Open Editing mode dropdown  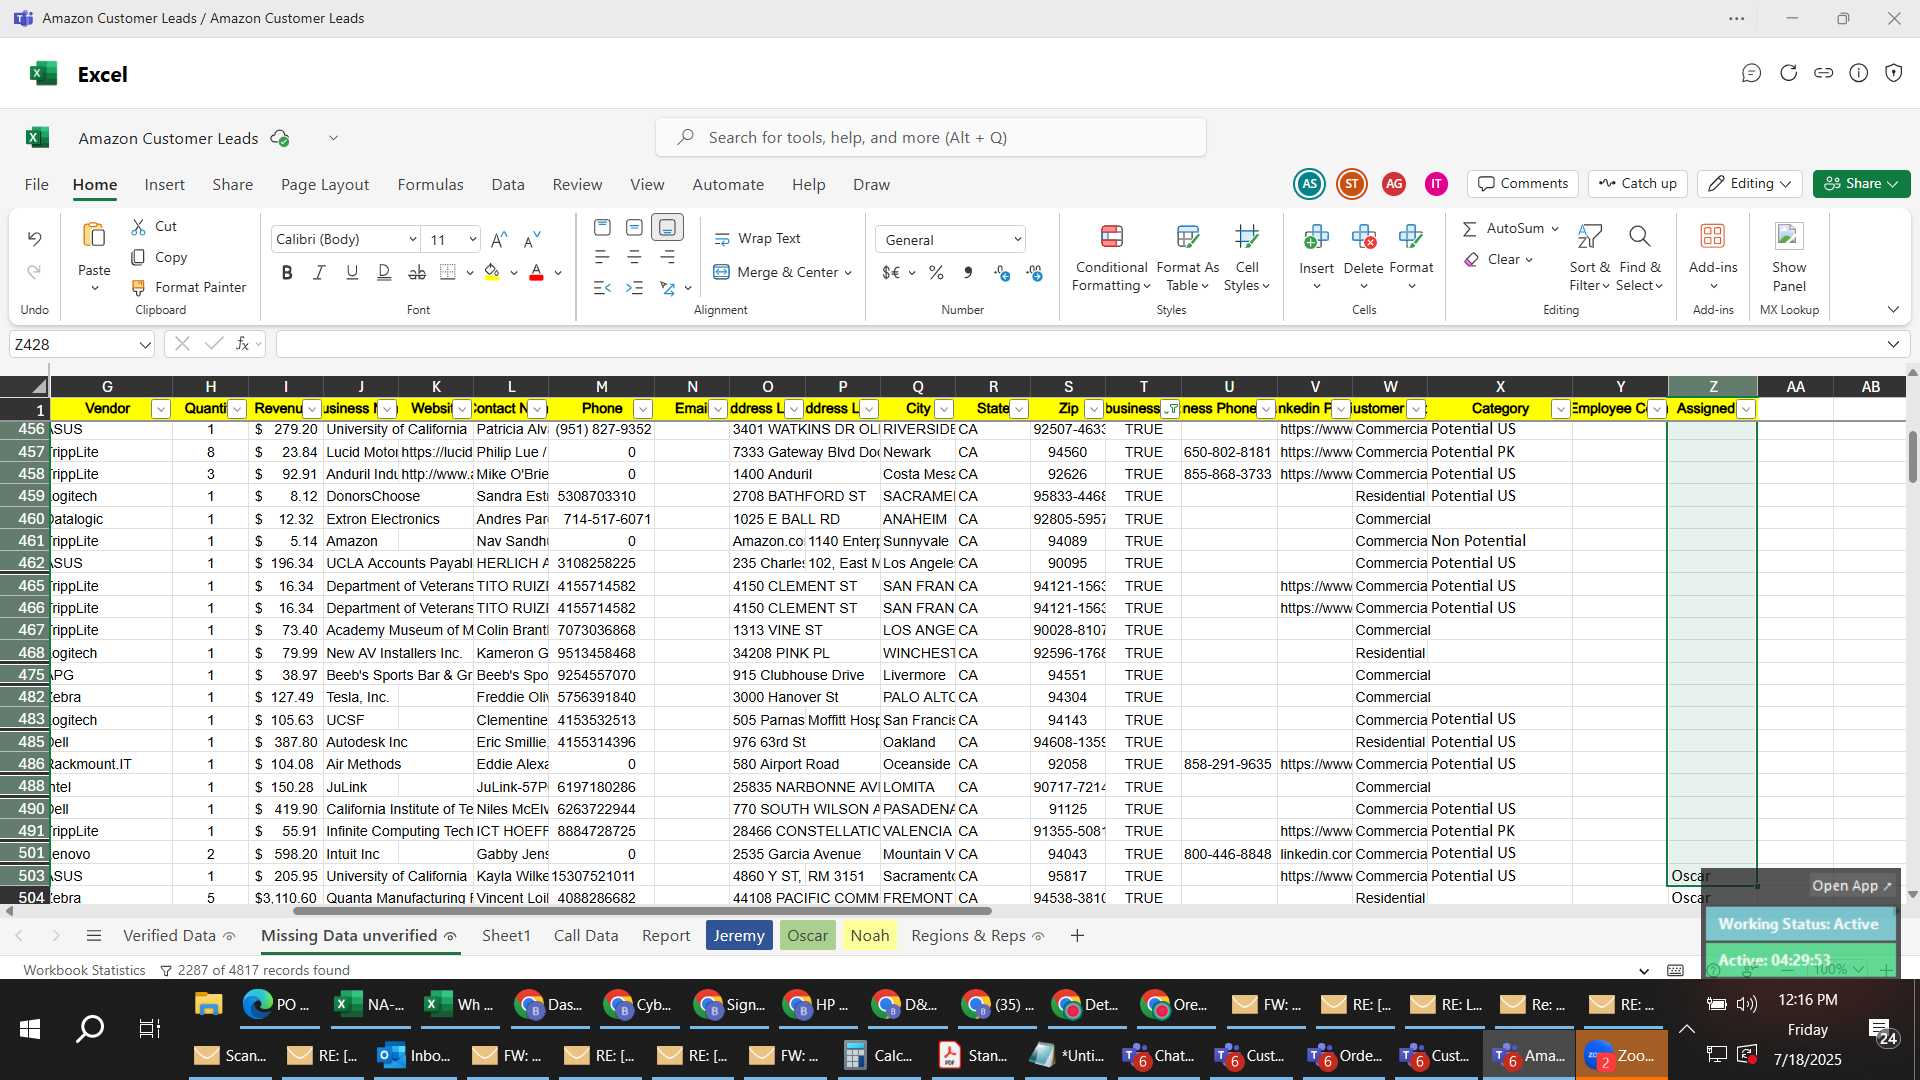pos(1749,184)
